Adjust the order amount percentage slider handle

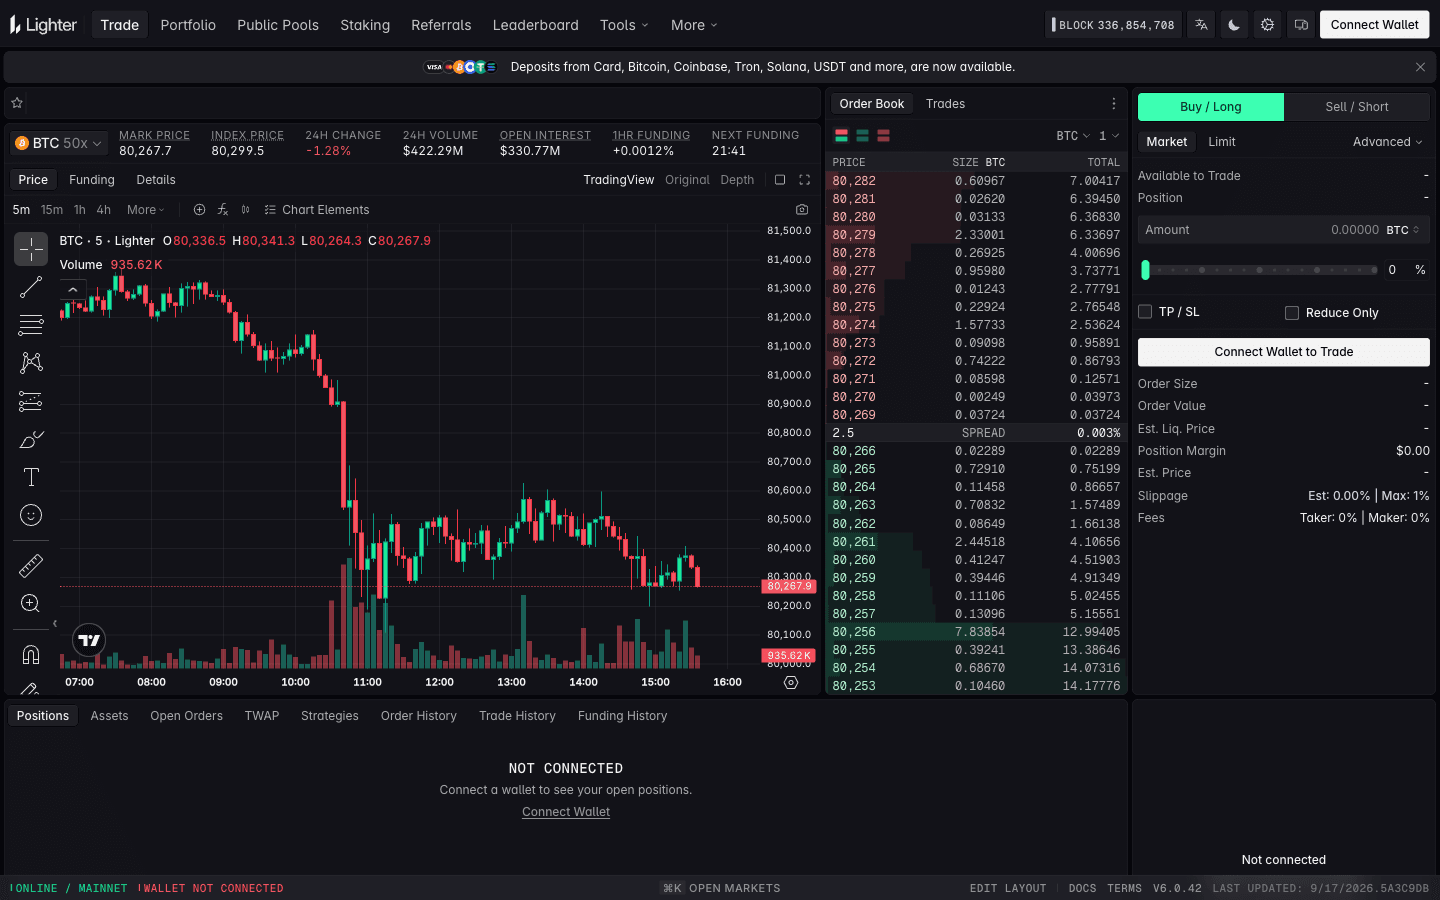pyautogui.click(x=1145, y=270)
